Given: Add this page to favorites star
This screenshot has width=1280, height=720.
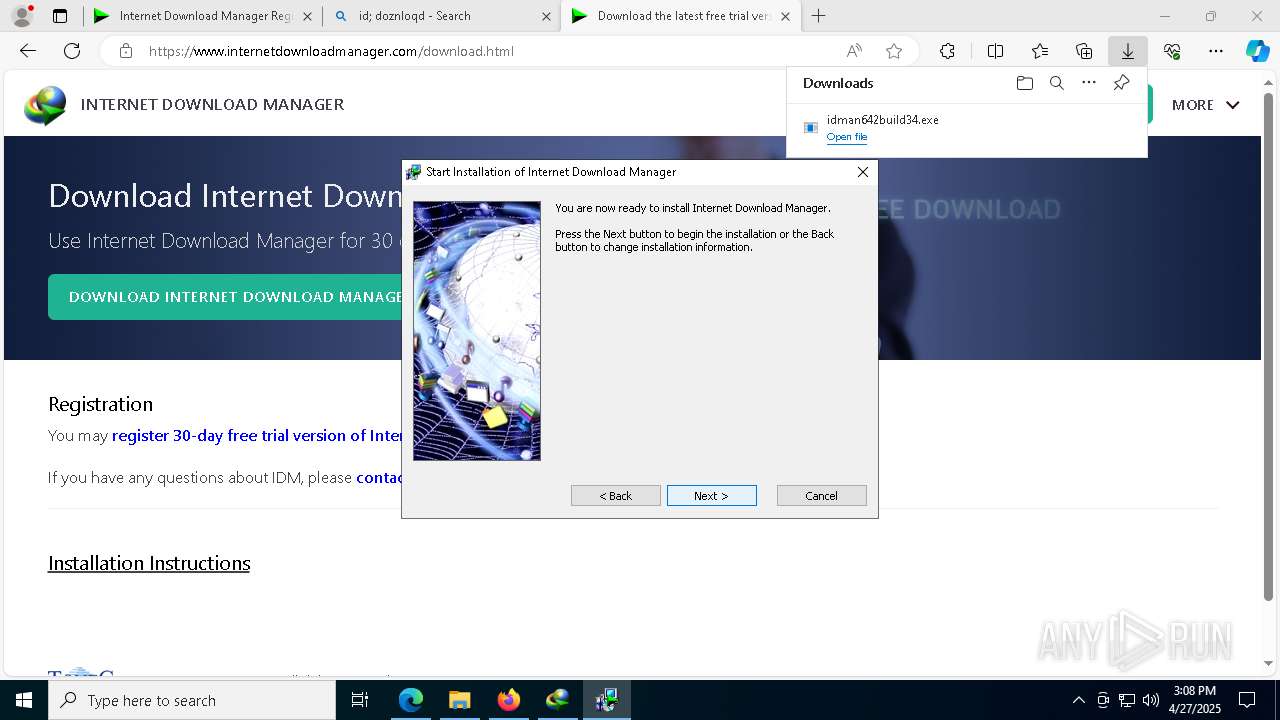Looking at the screenshot, I should [894, 51].
